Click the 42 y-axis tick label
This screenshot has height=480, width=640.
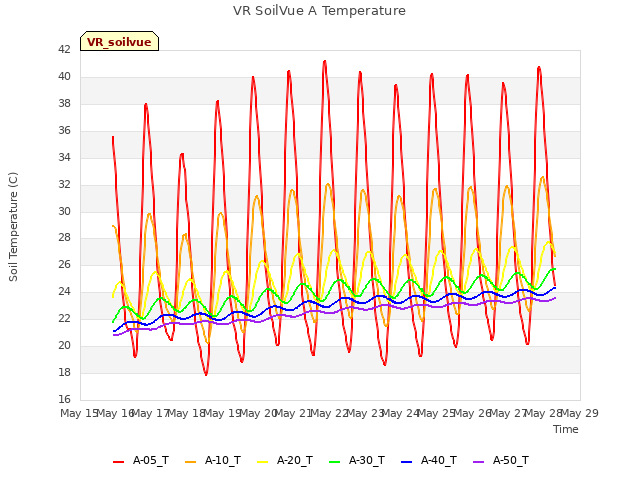[64, 49]
